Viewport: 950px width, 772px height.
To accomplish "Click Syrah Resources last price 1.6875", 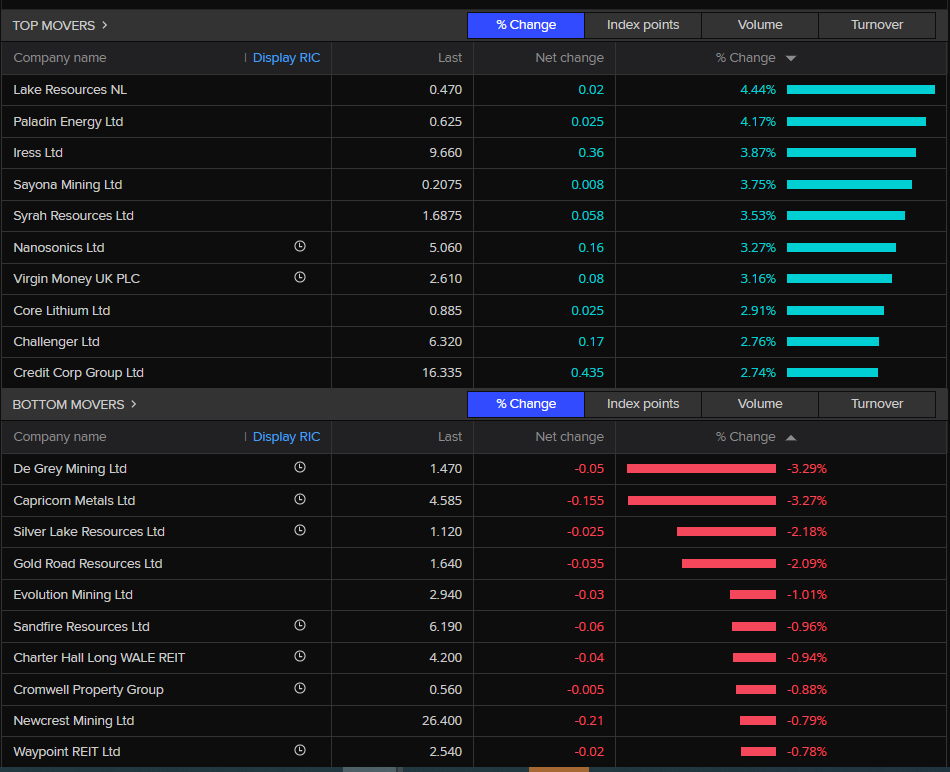I will click(442, 216).
